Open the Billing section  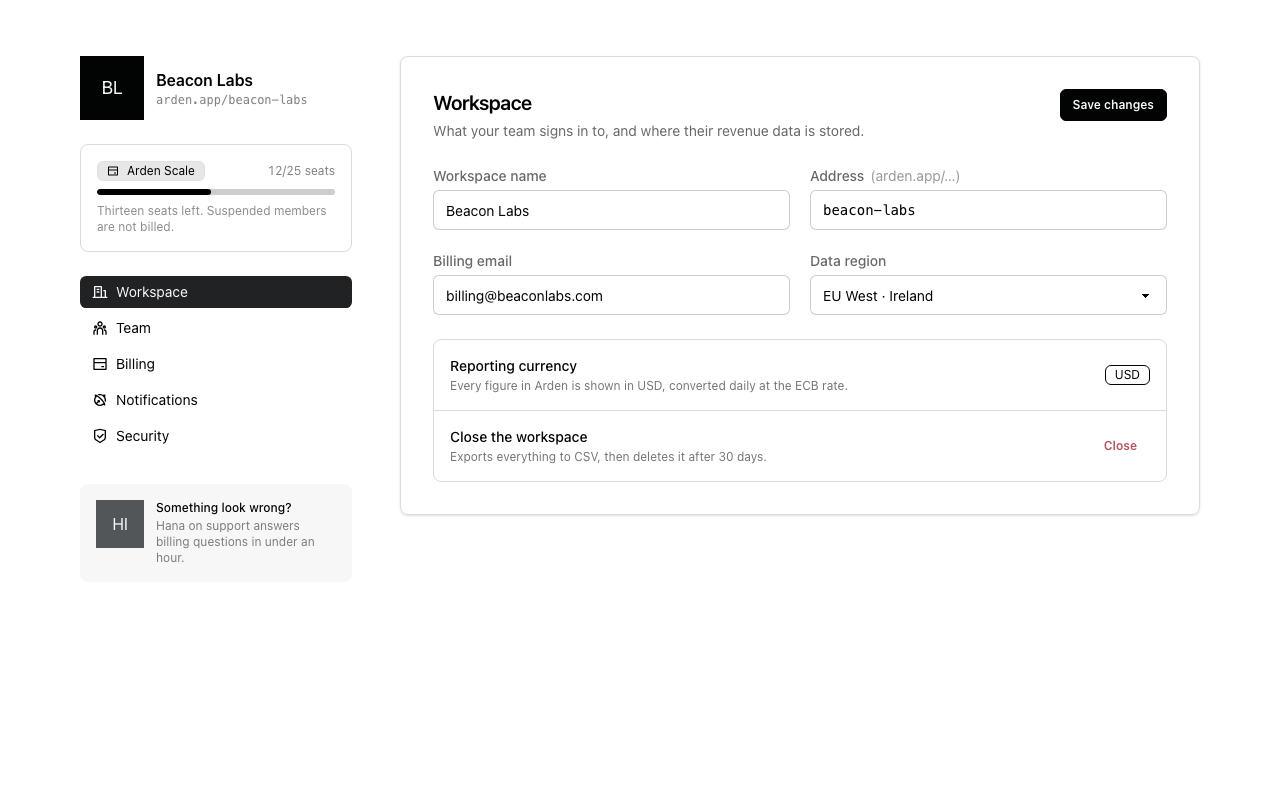(216, 364)
